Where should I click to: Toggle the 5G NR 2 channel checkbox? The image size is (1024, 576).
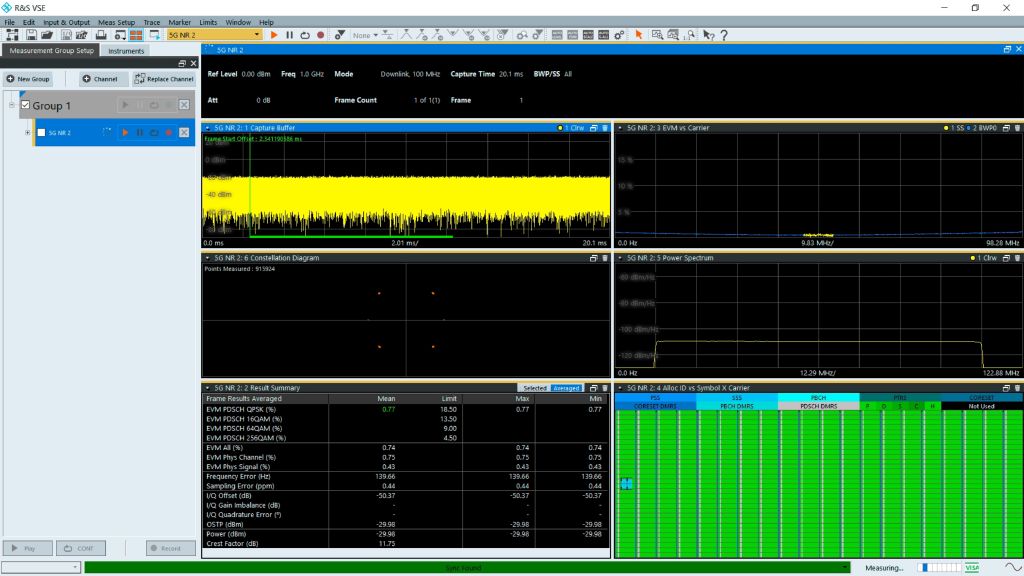pos(41,132)
